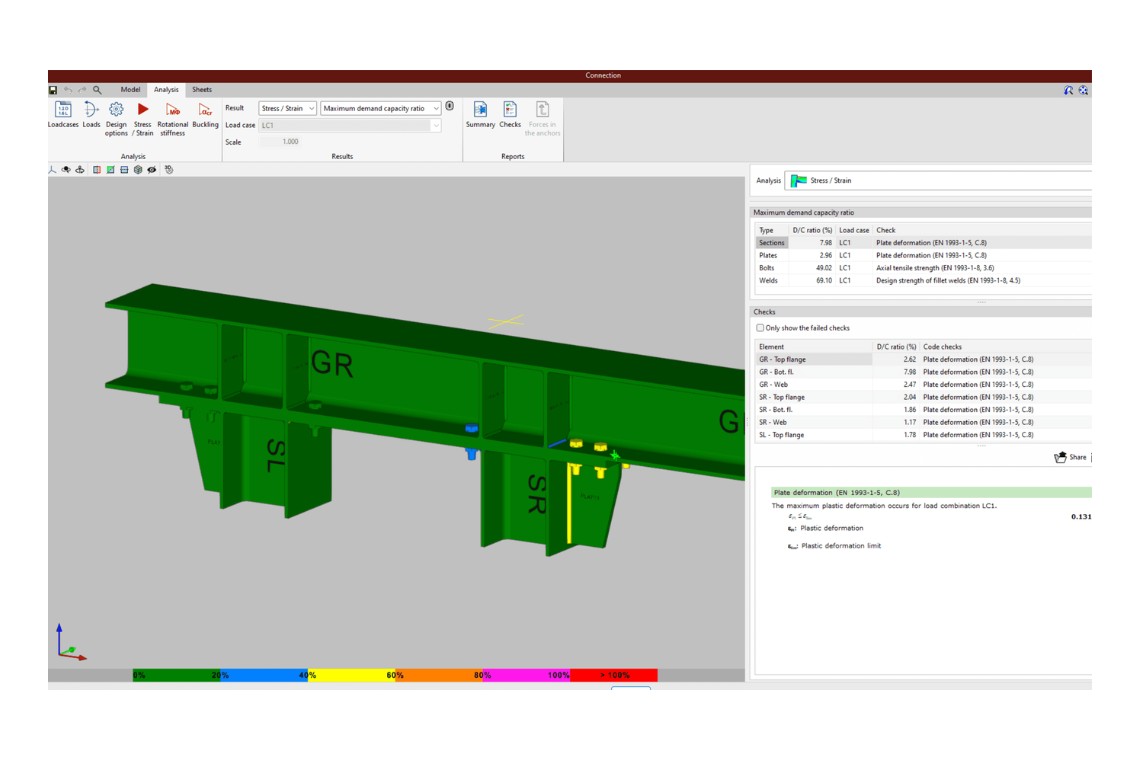The height and width of the screenshot is (760, 1140).
Task: Switch to the Model tab
Action: point(131,90)
